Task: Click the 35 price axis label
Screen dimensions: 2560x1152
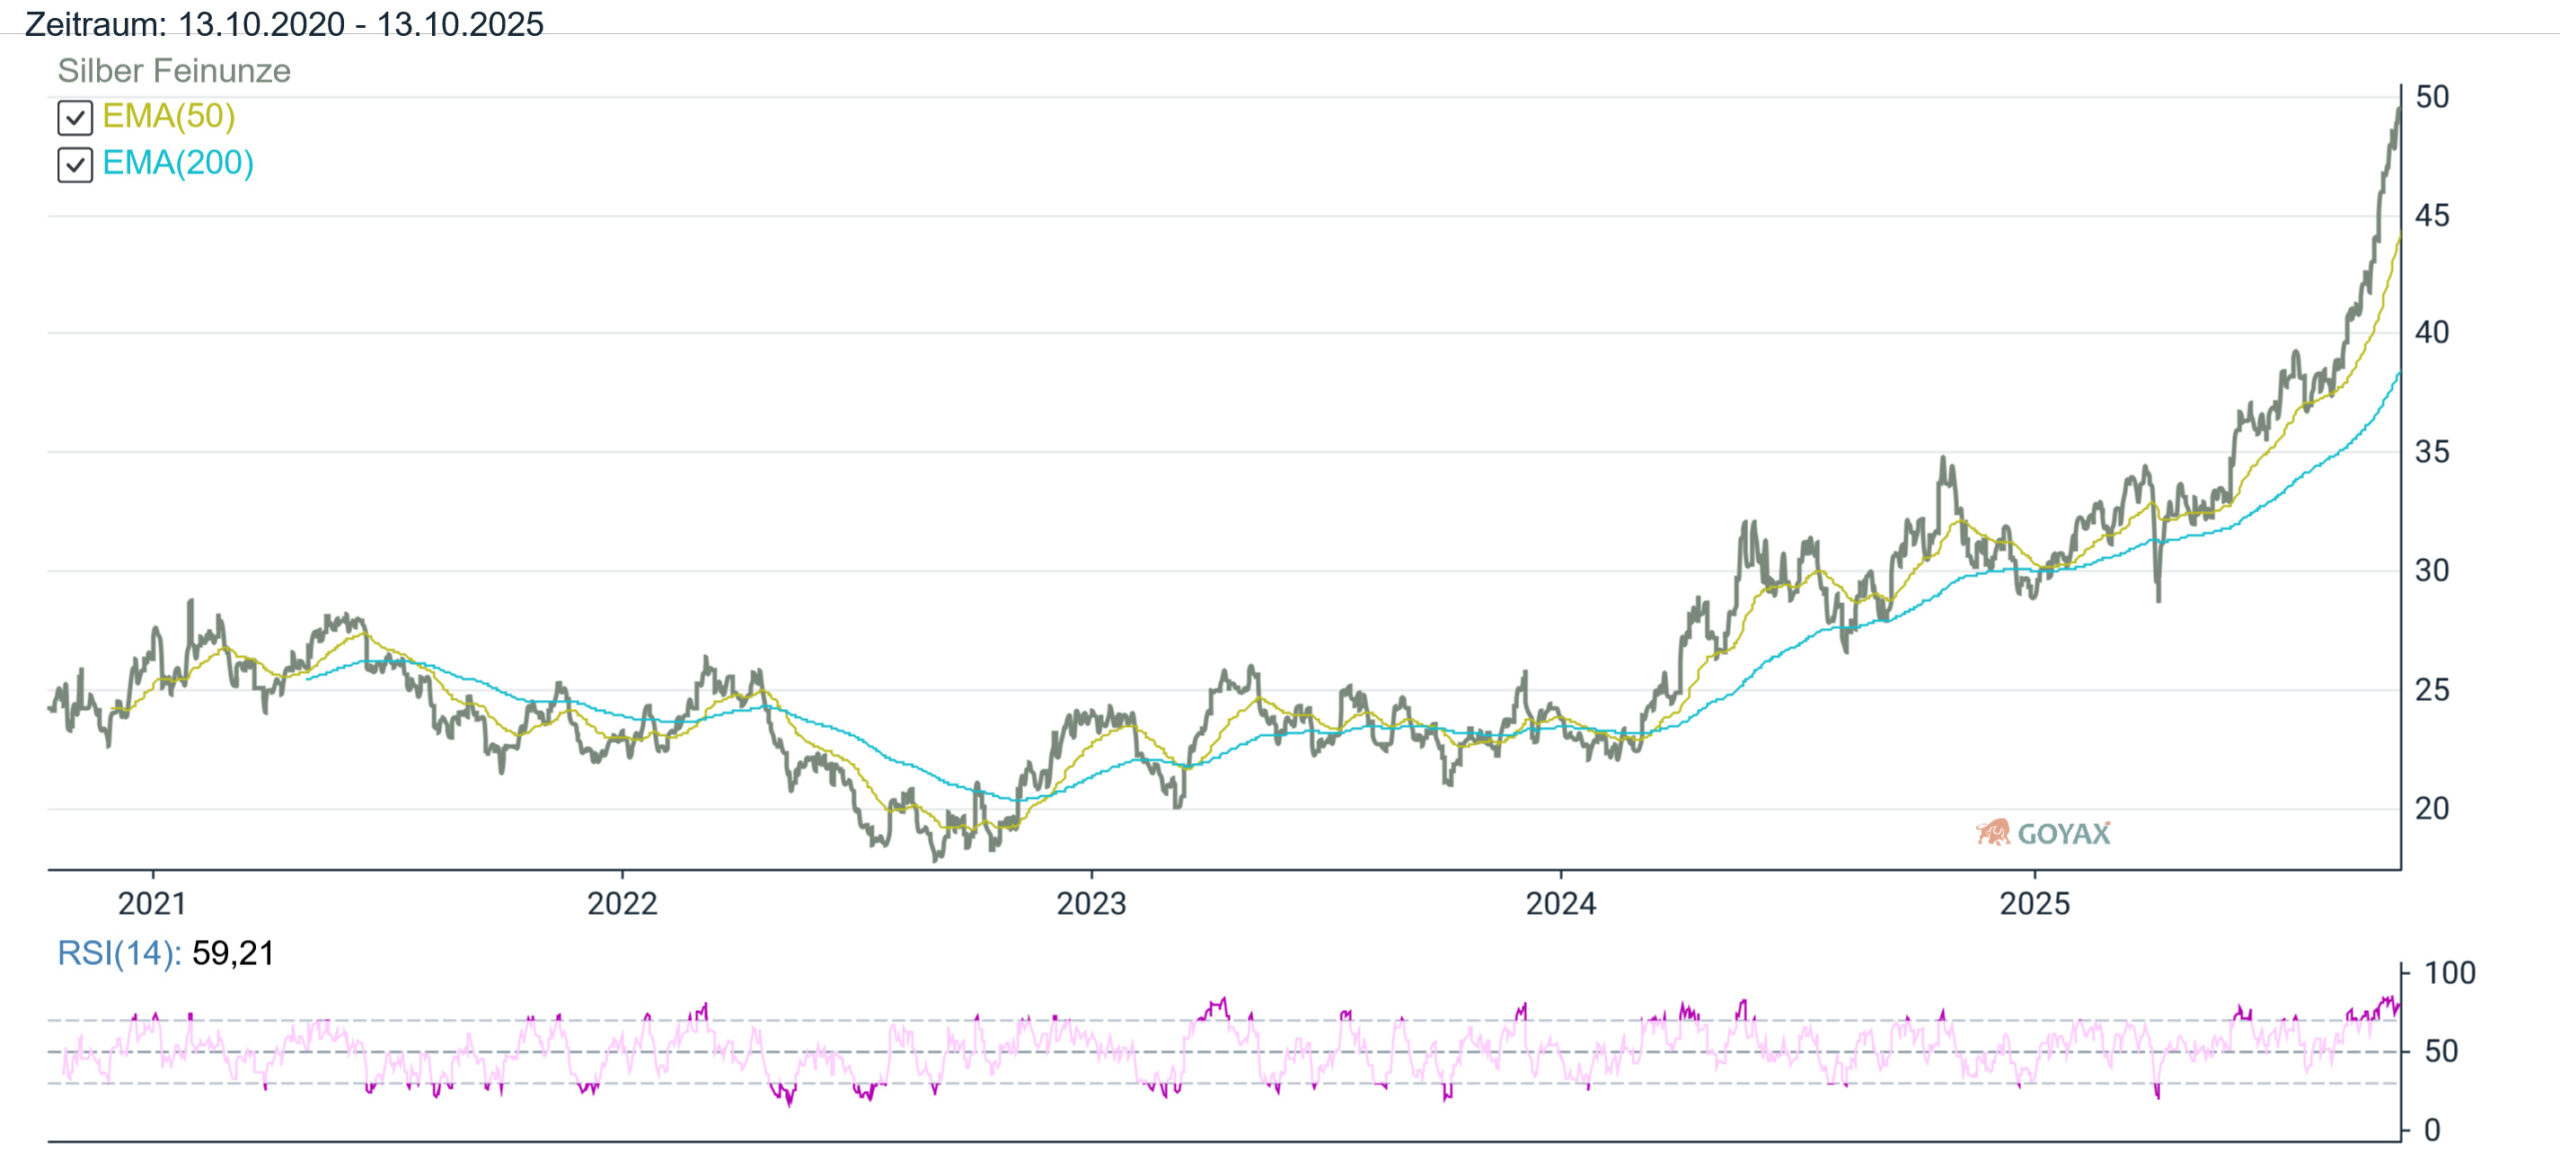Action: click(x=2432, y=452)
